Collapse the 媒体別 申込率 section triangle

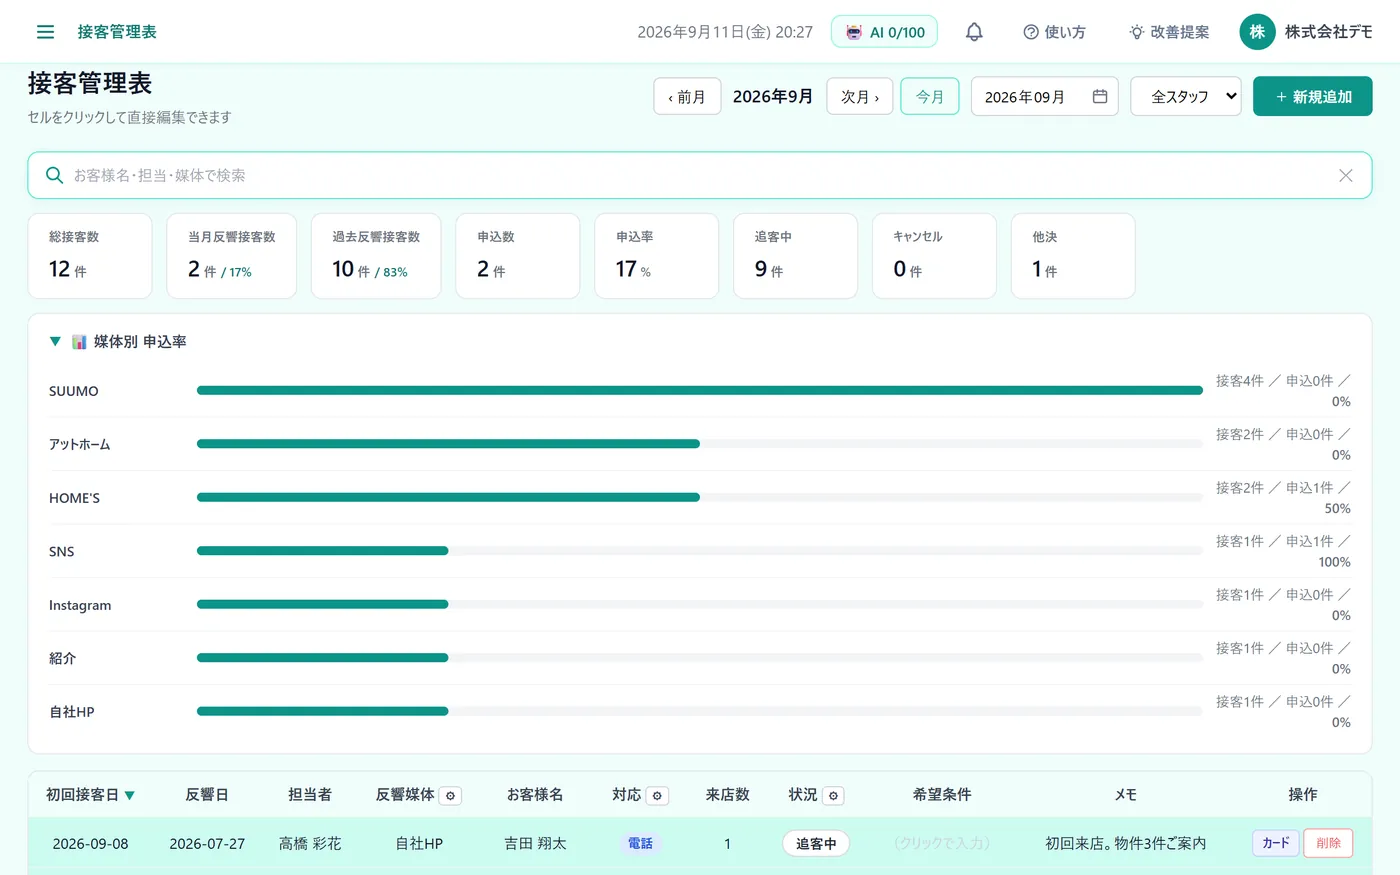(55, 342)
